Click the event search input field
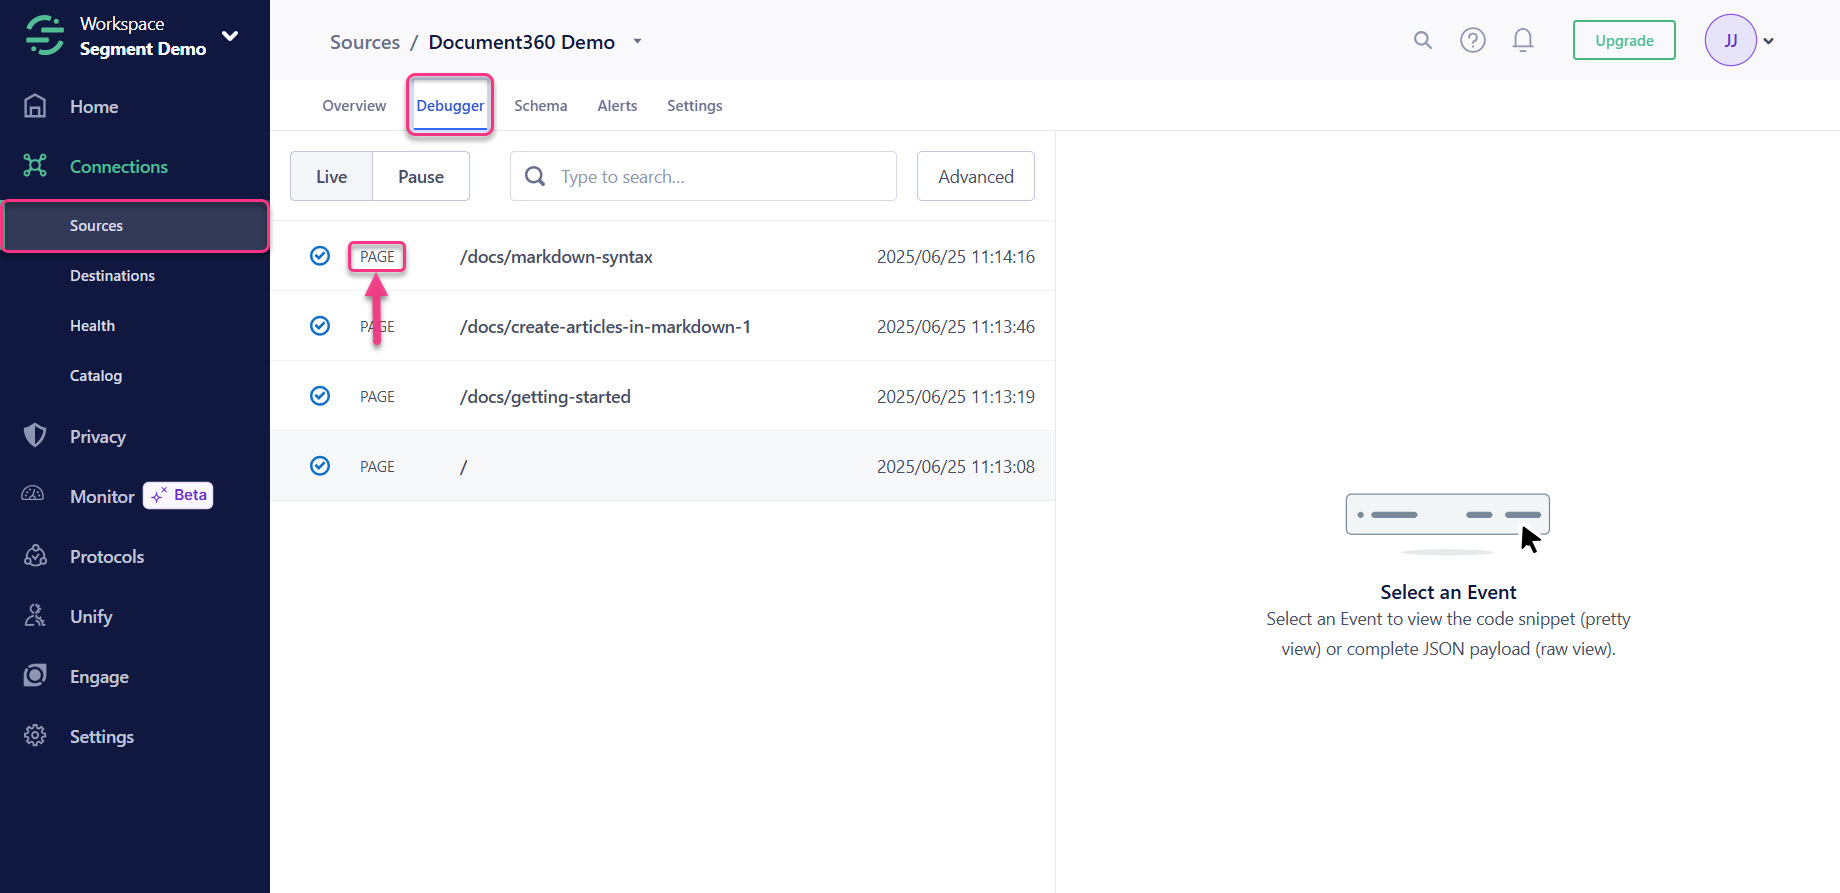This screenshot has height=893, width=1840. [703, 176]
